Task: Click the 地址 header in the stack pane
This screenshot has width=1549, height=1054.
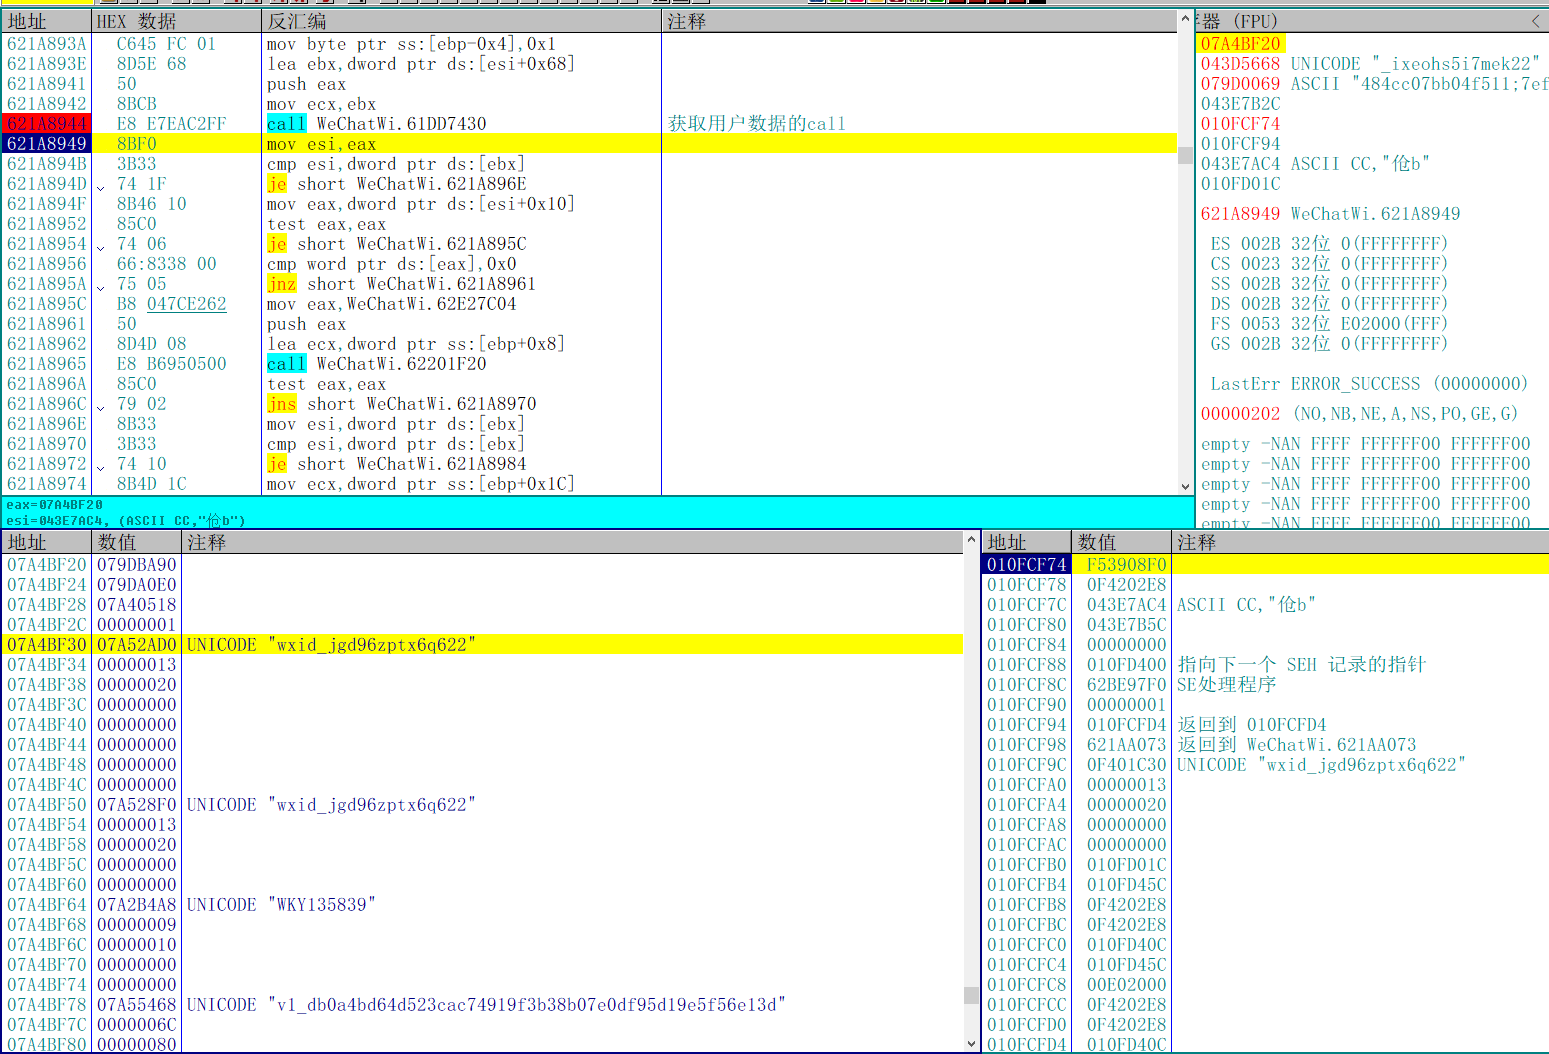Action: [1026, 542]
